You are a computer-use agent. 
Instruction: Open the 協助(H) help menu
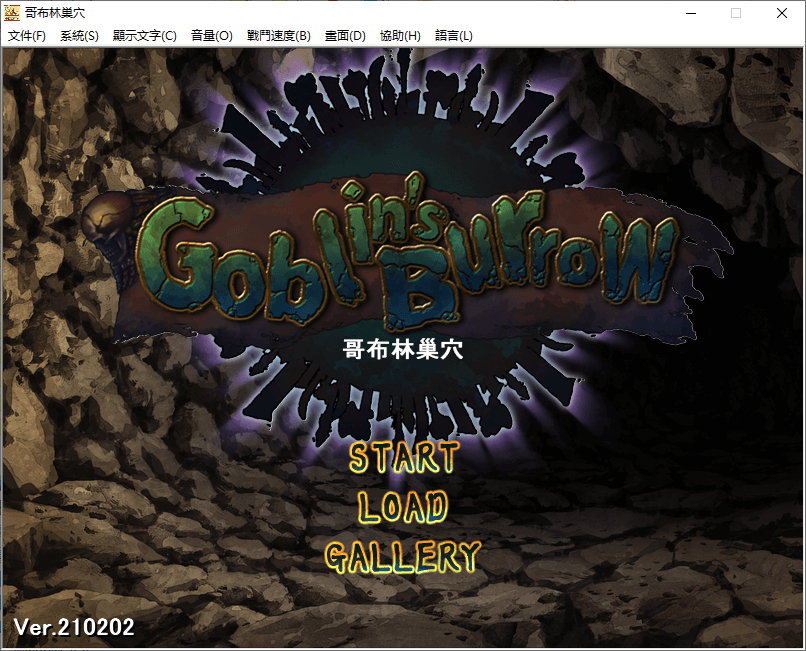point(400,36)
